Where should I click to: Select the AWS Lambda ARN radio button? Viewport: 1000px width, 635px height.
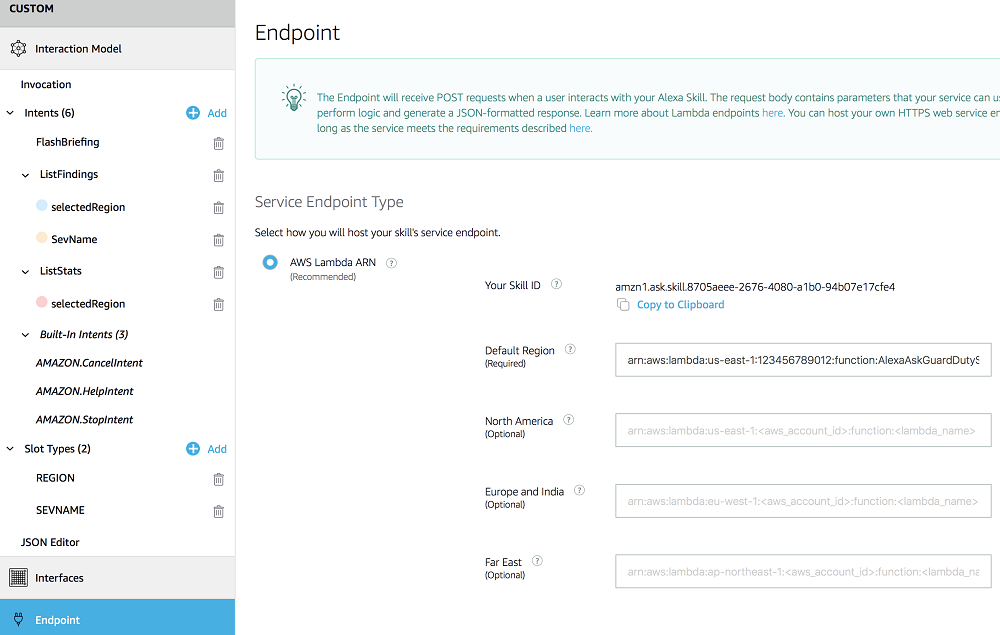coord(270,262)
